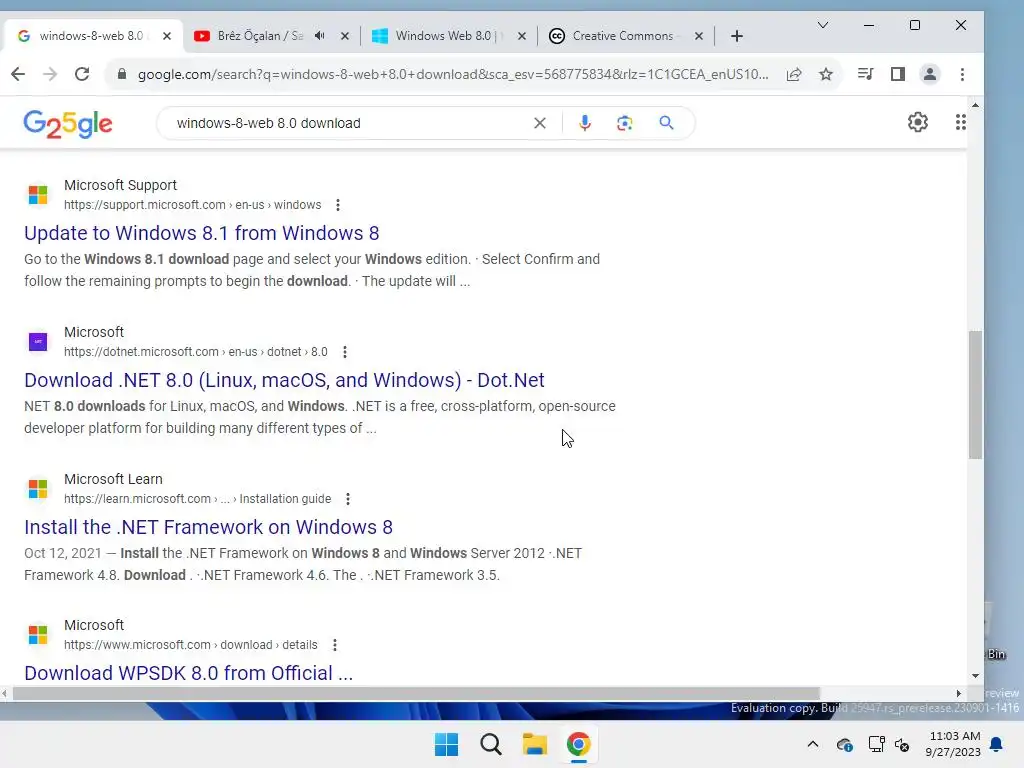Open OneDrive tray icon
The height and width of the screenshot is (768, 1024).
coord(844,744)
